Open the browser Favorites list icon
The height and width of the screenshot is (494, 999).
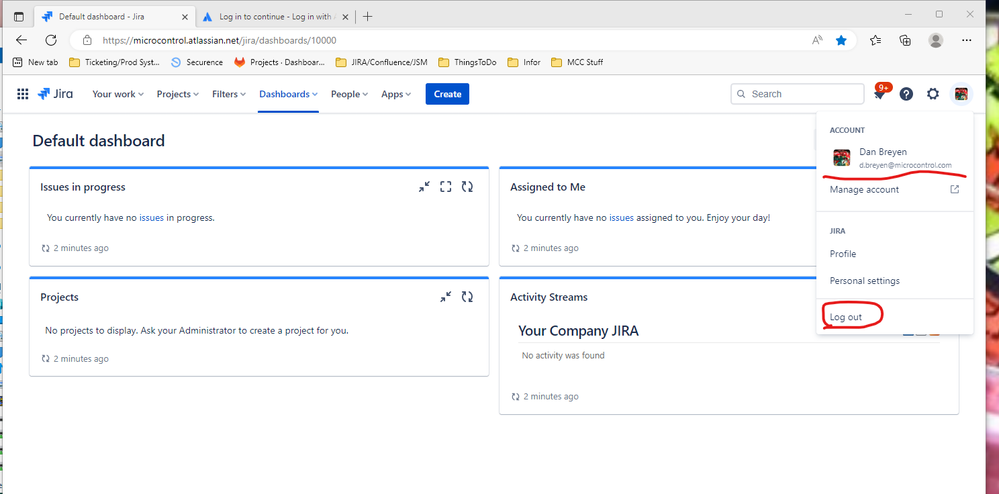click(x=875, y=40)
